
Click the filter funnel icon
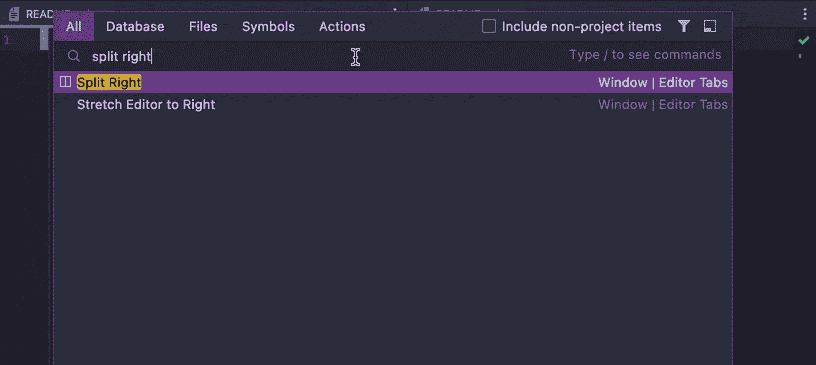(684, 27)
